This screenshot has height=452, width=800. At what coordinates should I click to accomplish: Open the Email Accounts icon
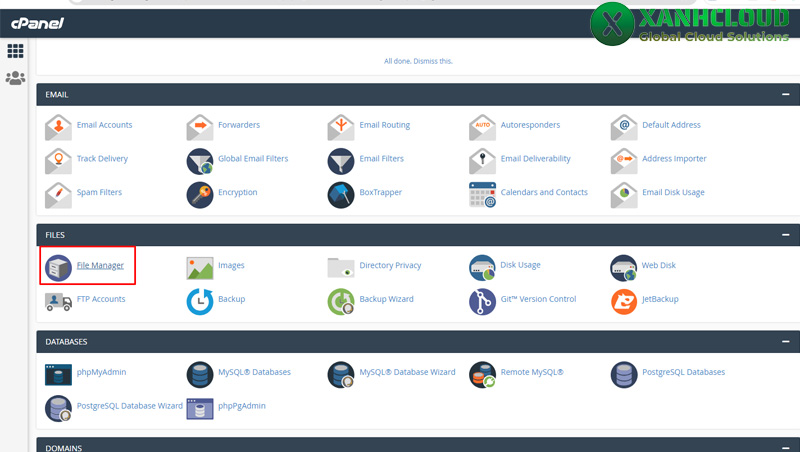(x=58, y=128)
